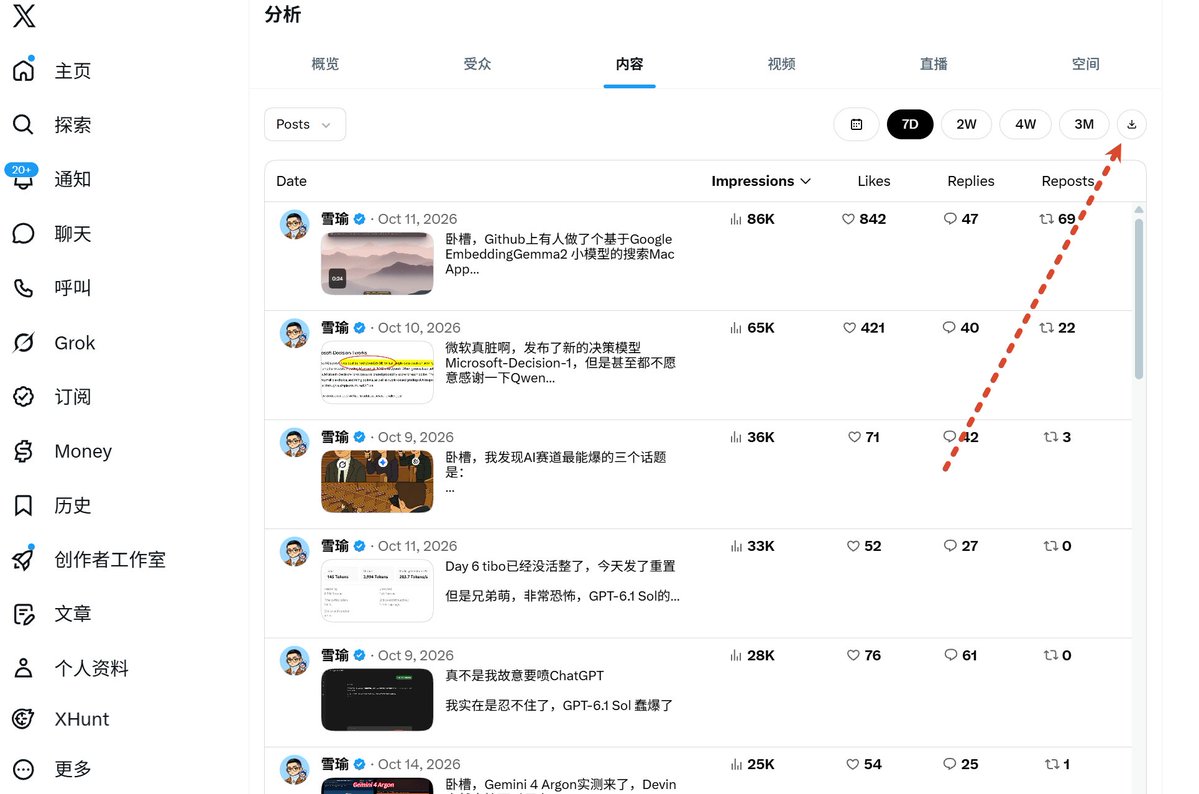Click the Date column header

(291, 181)
